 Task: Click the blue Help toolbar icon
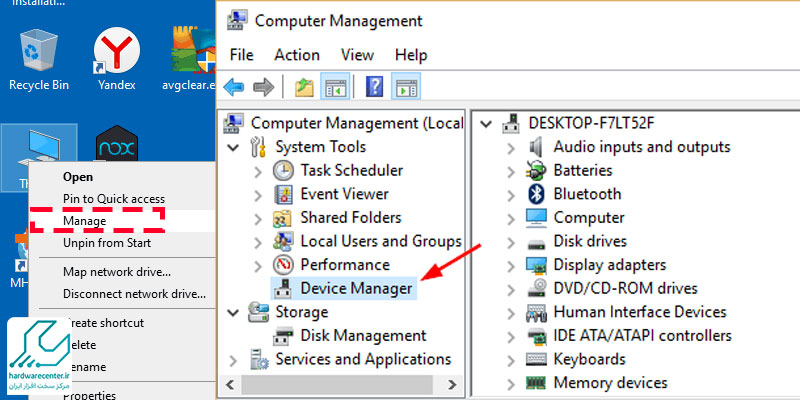click(375, 87)
